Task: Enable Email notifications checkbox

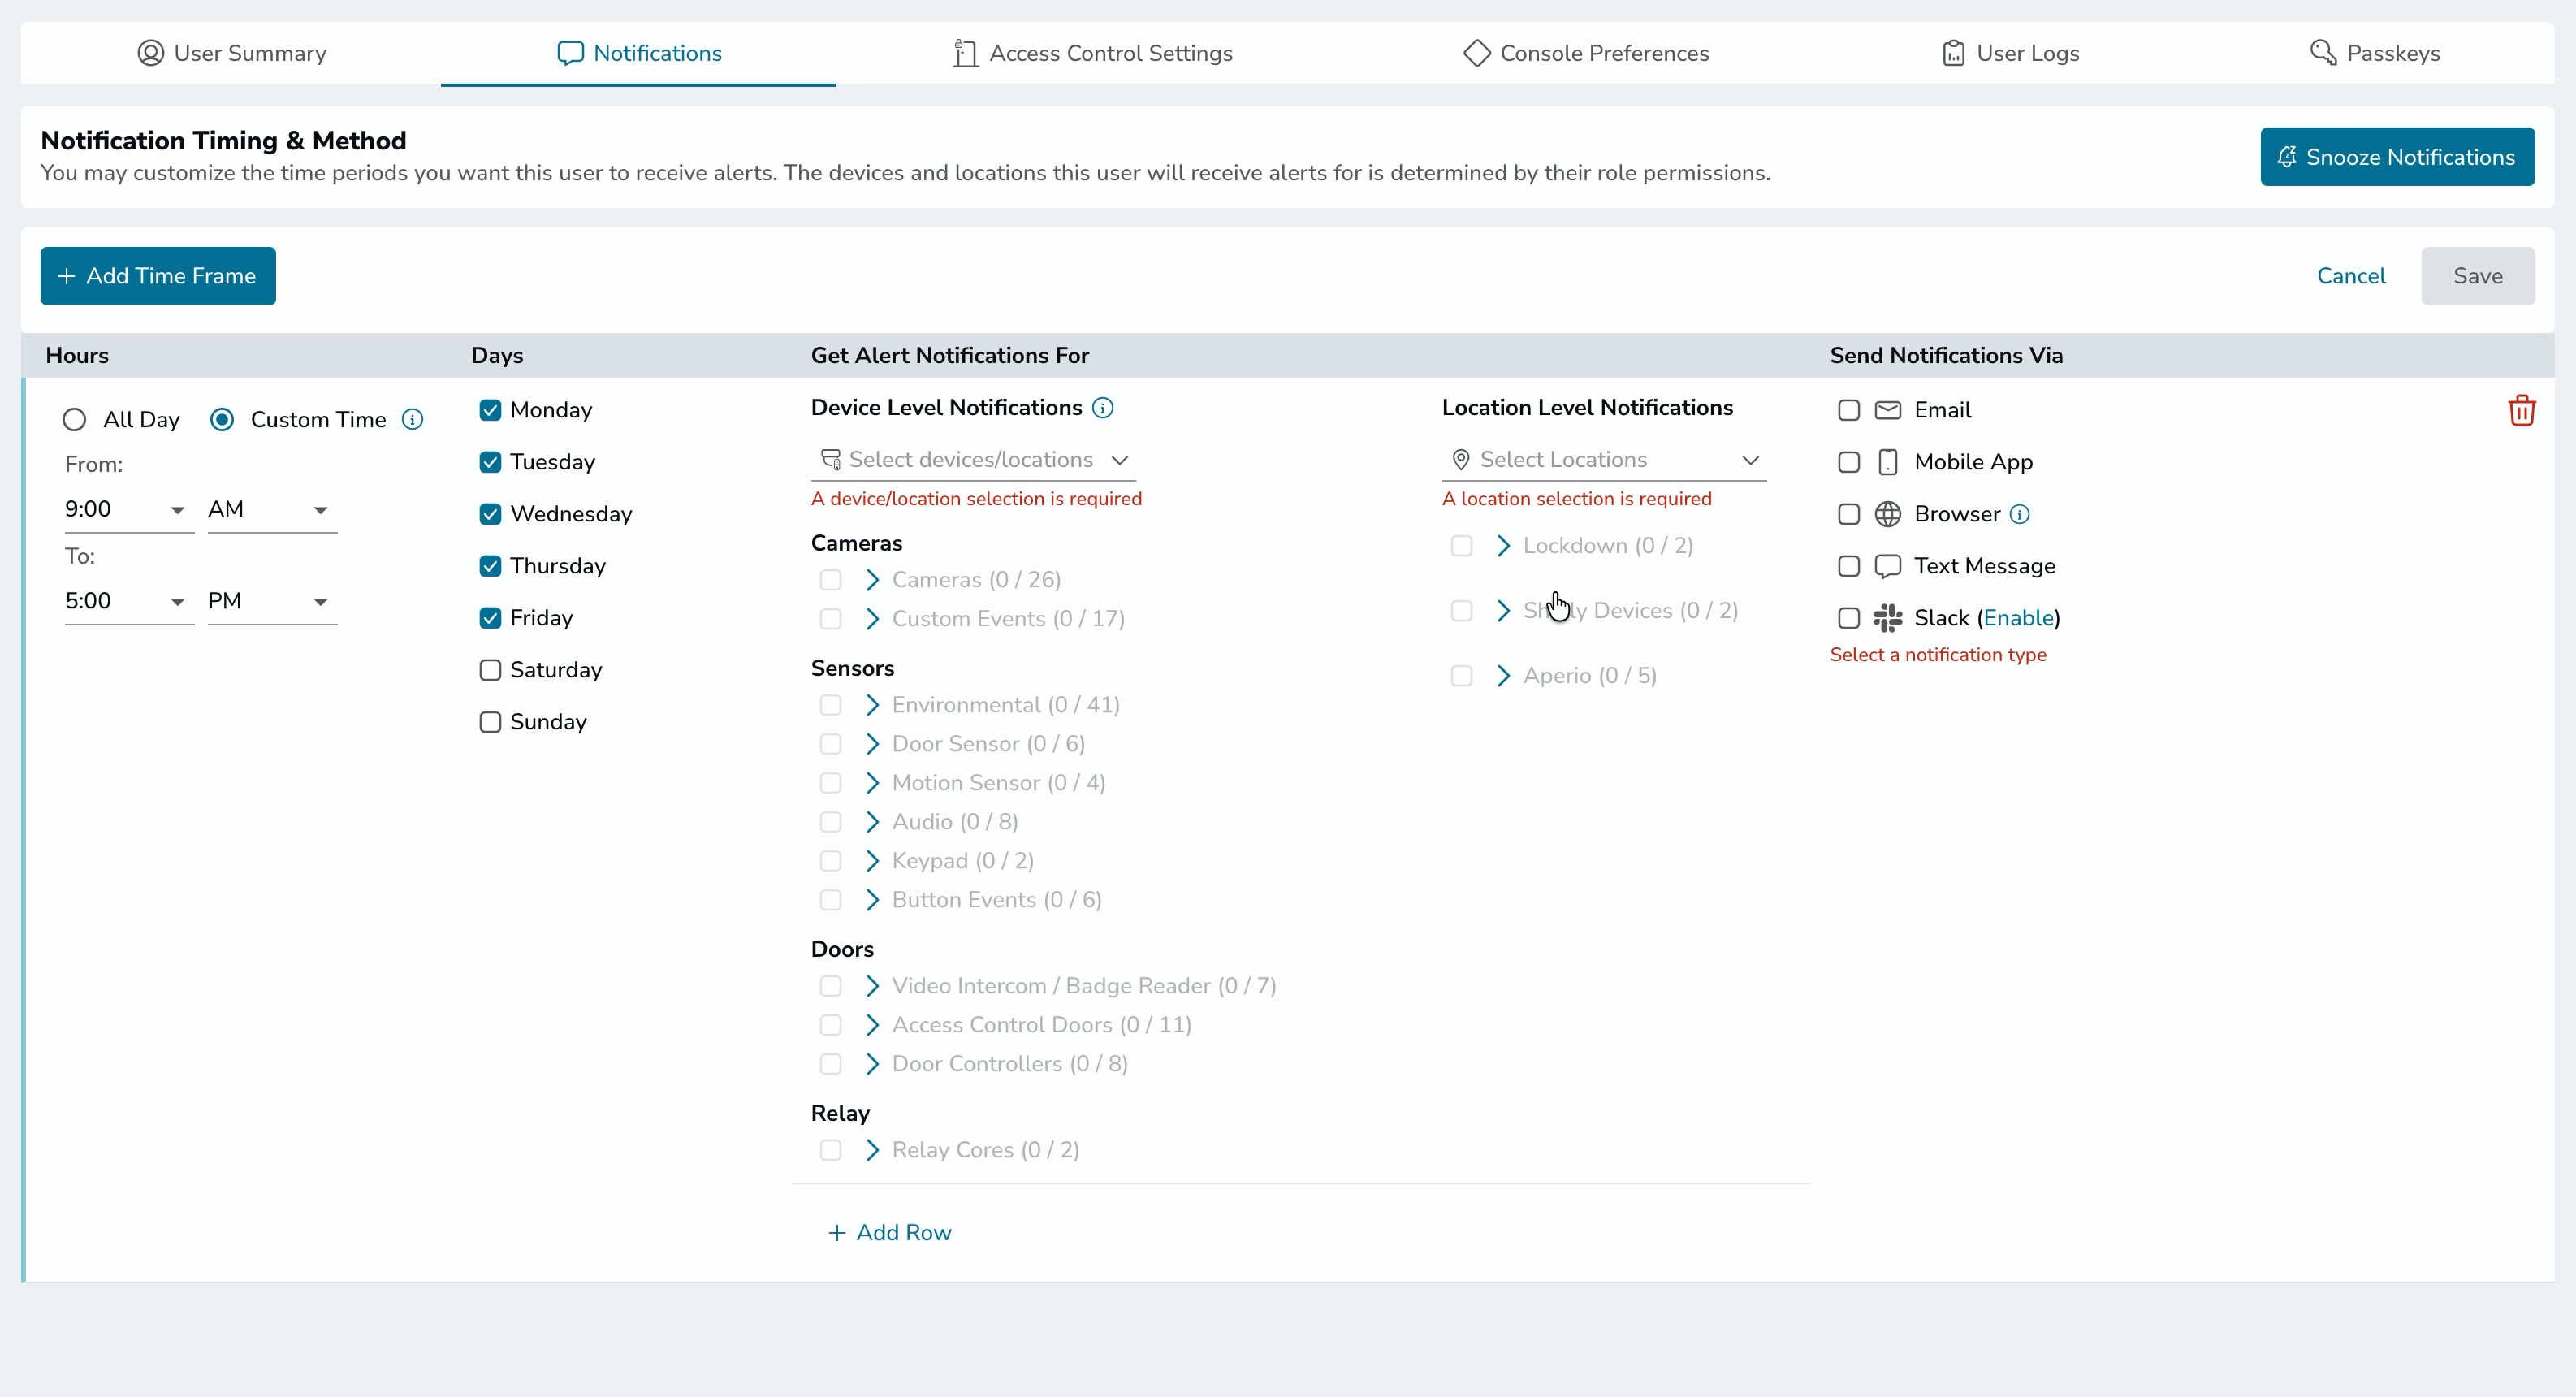Action: tap(1849, 410)
